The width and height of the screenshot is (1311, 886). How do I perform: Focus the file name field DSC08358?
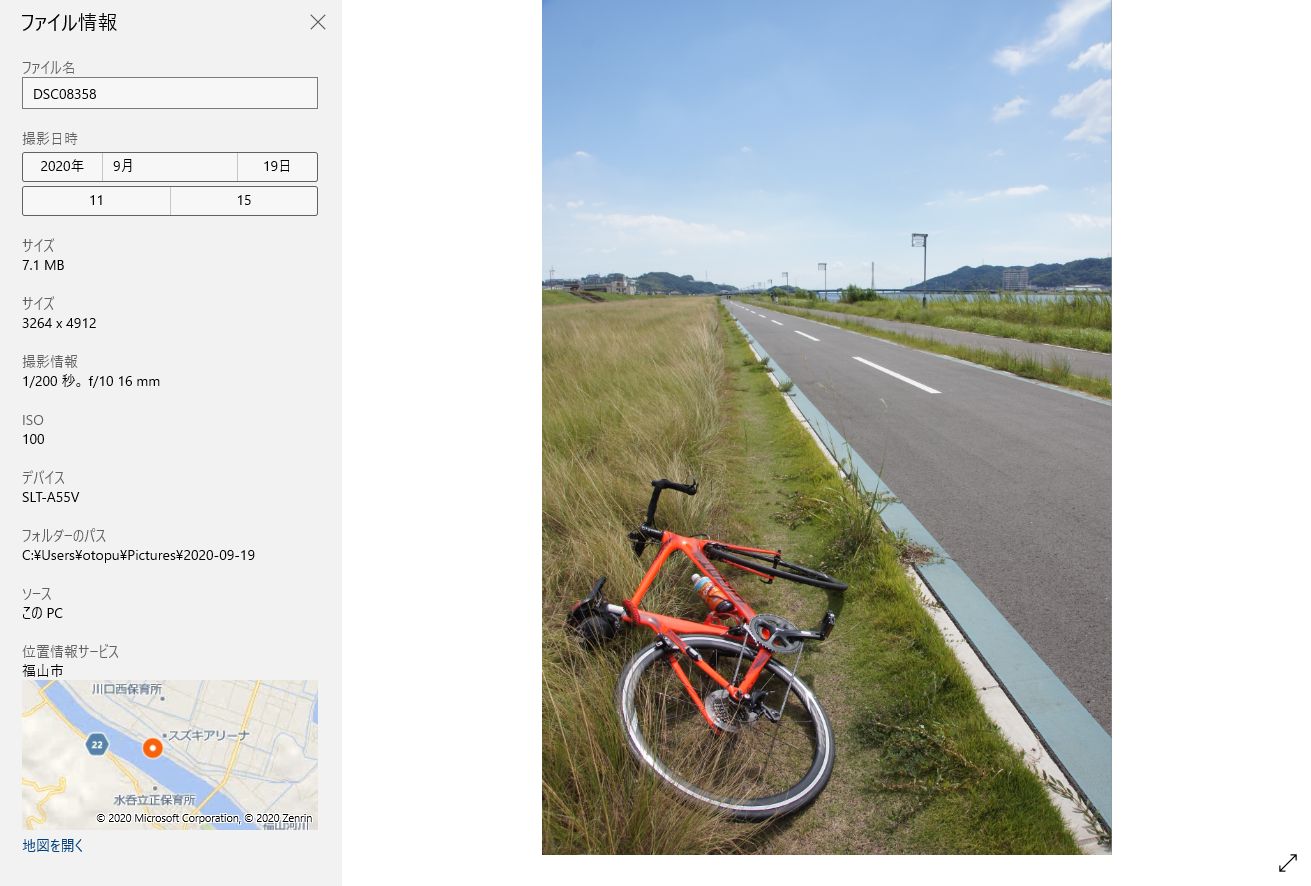170,93
